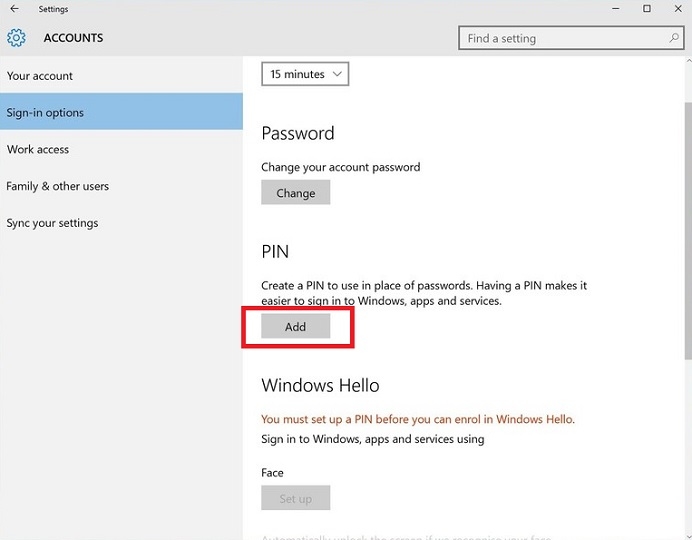Click the Windows Hello heading
This screenshot has width=692, height=540.
coord(320,385)
